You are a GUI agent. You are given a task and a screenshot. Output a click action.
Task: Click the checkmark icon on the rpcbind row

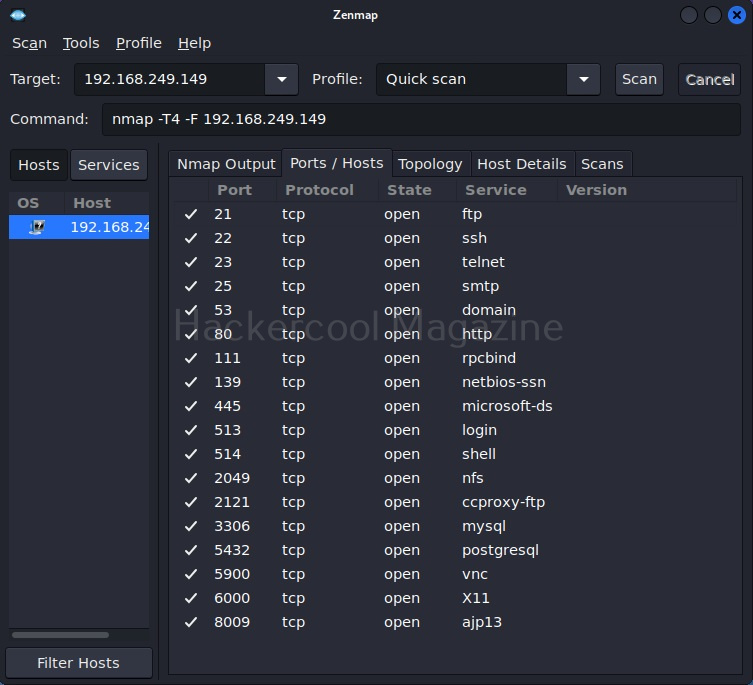point(191,358)
